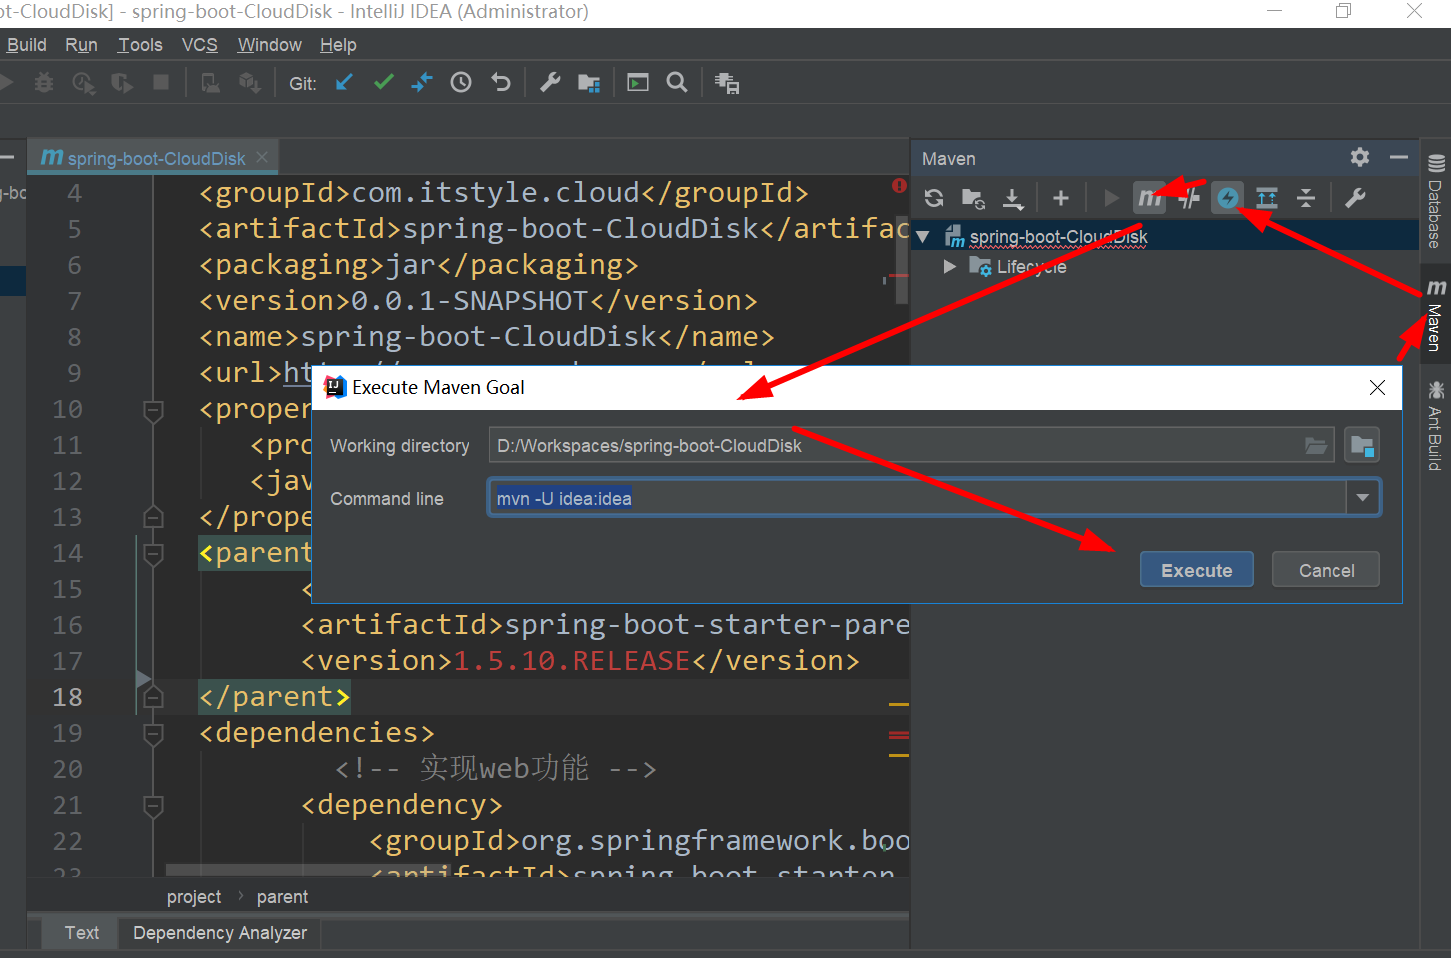Viewport: 1451px width, 958px height.
Task: Click 'project' breadcrumb
Action: tap(194, 897)
